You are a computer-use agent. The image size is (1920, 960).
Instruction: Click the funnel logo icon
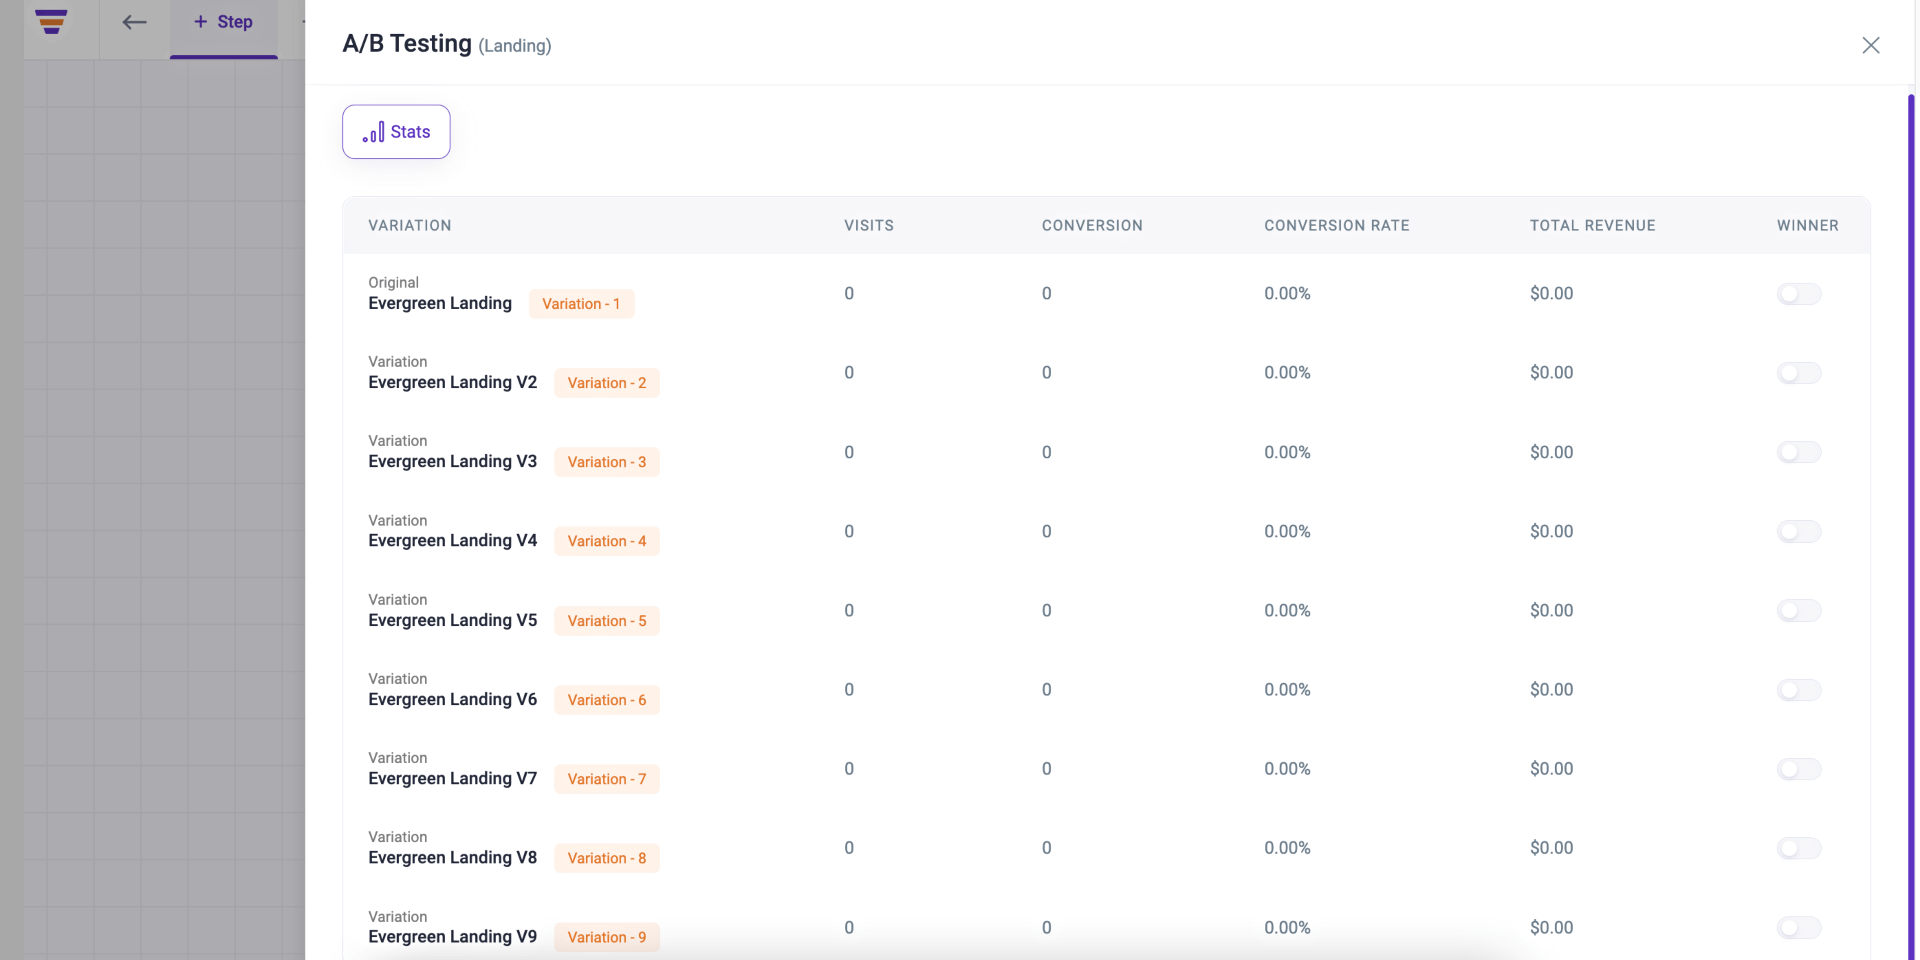(x=51, y=22)
